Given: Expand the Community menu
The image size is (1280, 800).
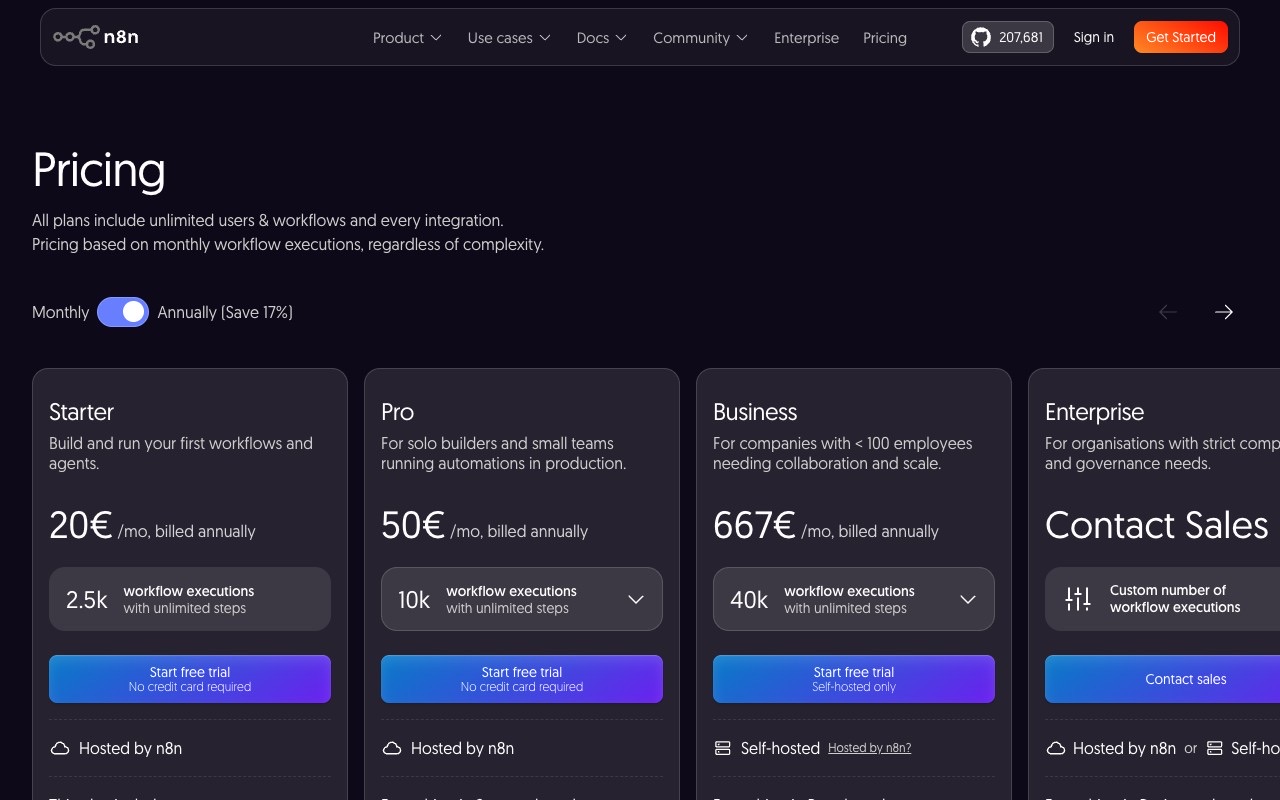Looking at the screenshot, I should [x=701, y=38].
